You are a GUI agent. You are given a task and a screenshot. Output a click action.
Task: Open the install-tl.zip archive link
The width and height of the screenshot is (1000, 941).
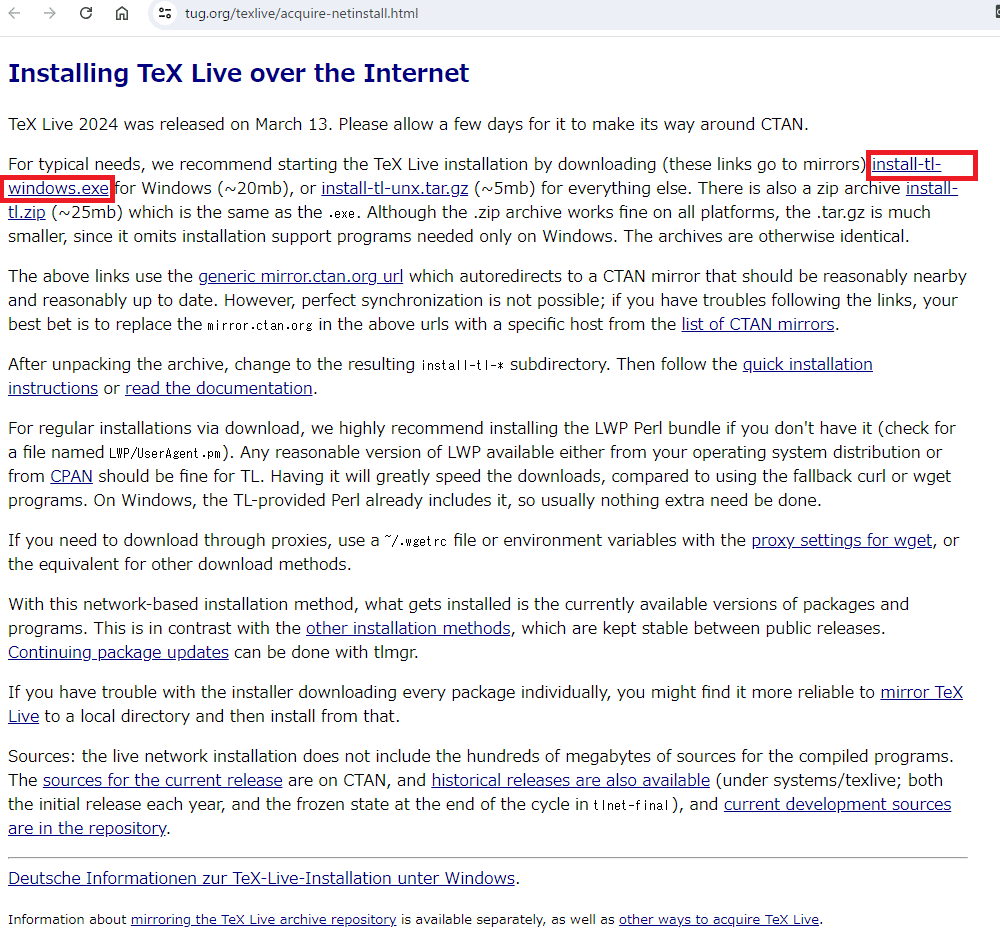(x=932, y=189)
